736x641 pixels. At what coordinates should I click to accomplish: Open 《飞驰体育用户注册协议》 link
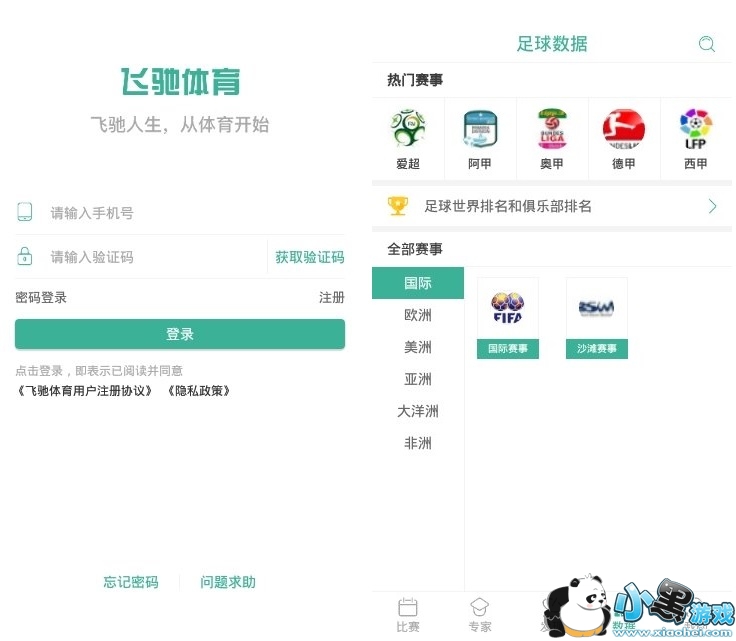click(x=84, y=391)
